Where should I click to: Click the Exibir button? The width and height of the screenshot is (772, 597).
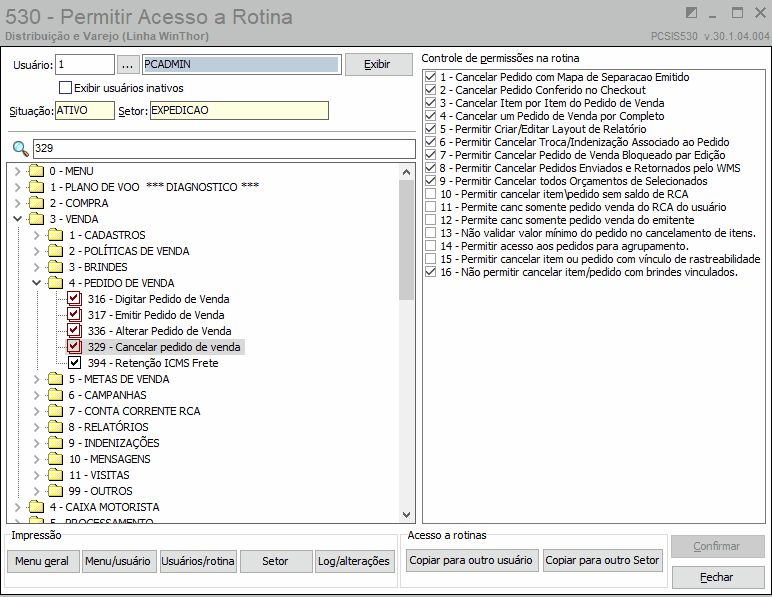coord(378,64)
